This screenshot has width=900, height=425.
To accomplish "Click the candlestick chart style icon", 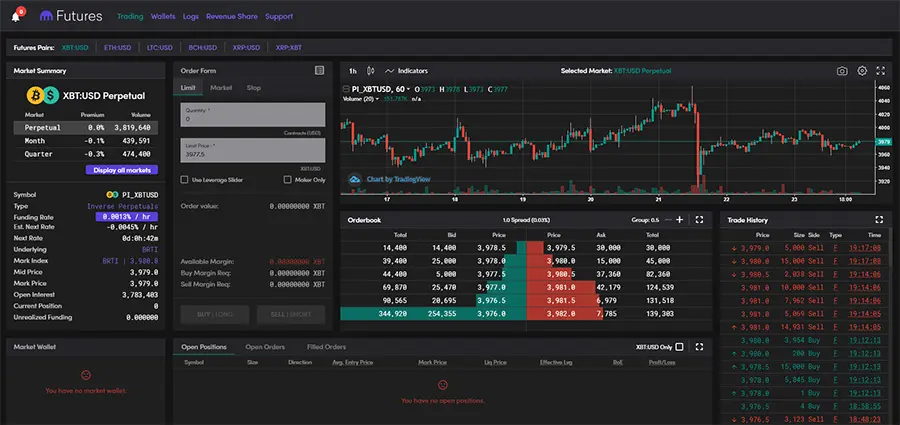I will 371,71.
